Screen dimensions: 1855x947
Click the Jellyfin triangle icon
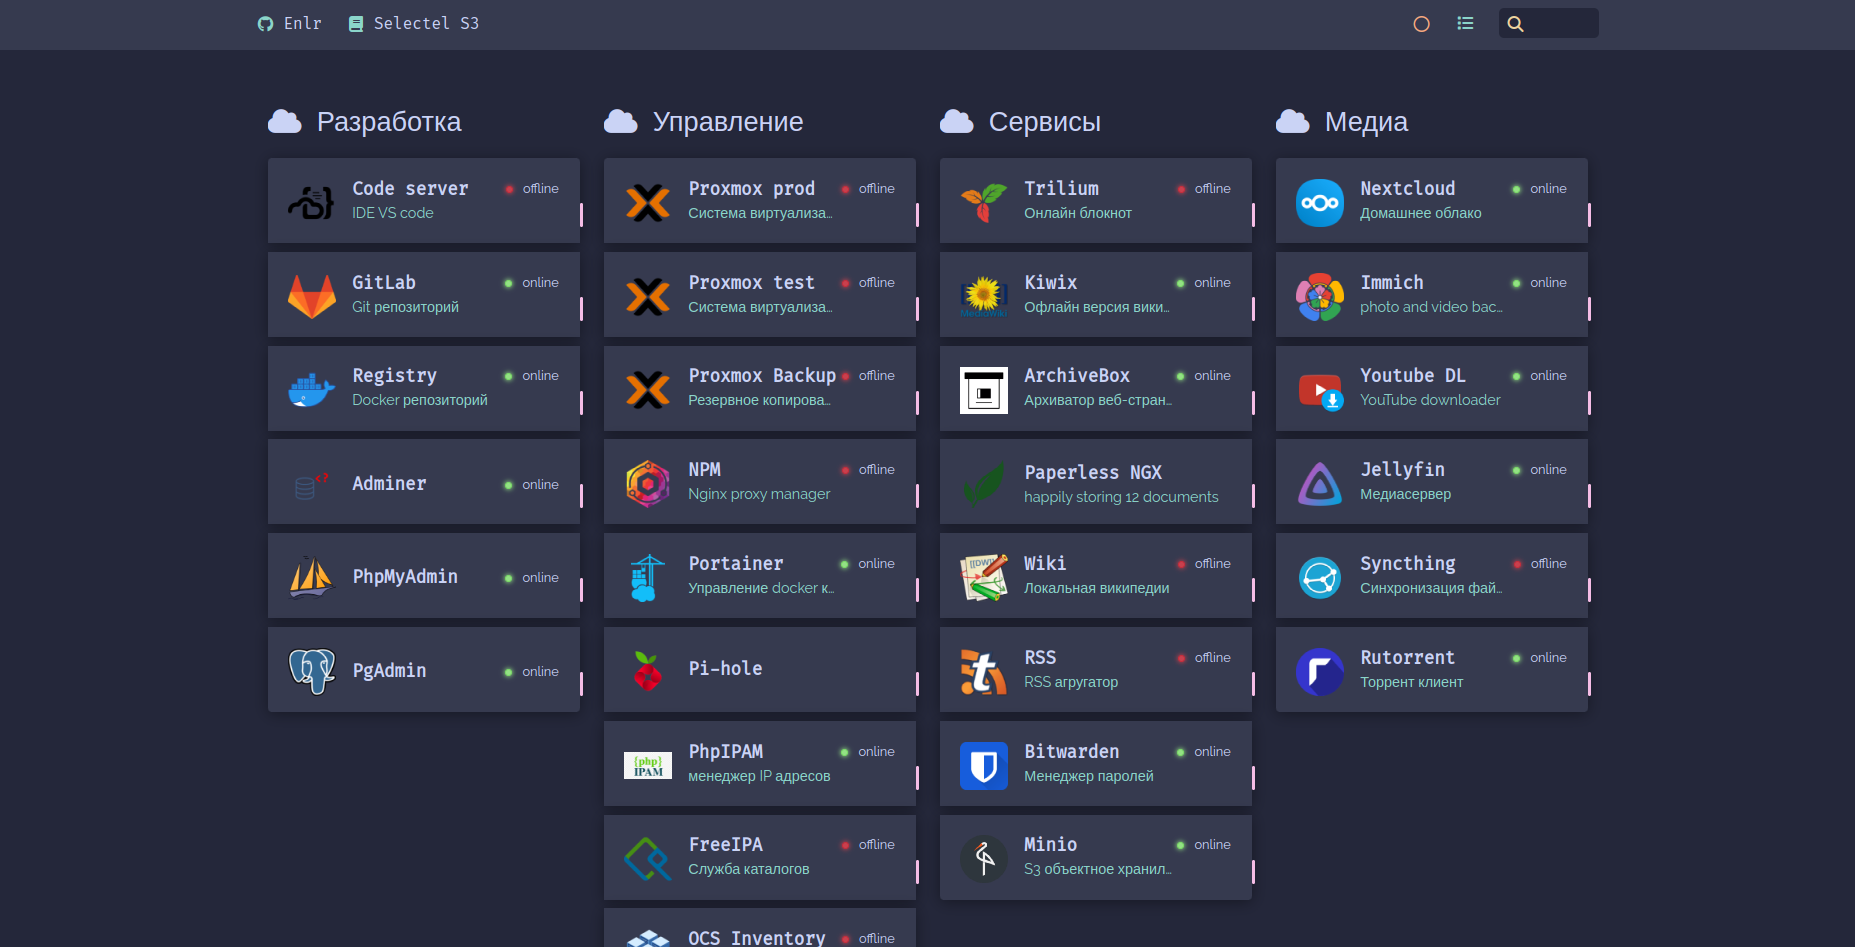[1320, 483]
